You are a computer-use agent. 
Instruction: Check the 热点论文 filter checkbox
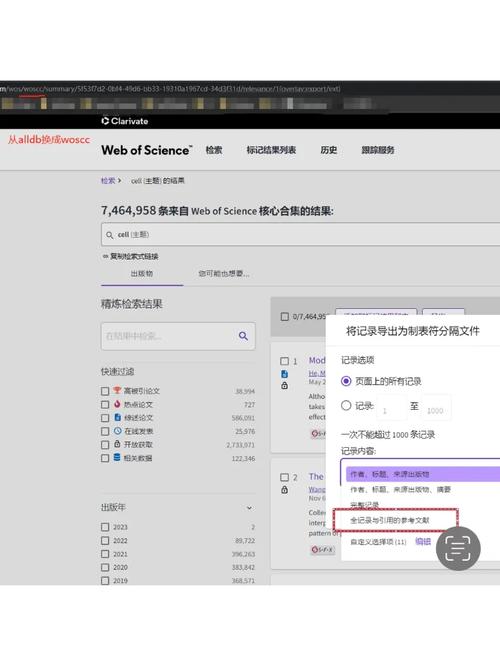point(105,404)
